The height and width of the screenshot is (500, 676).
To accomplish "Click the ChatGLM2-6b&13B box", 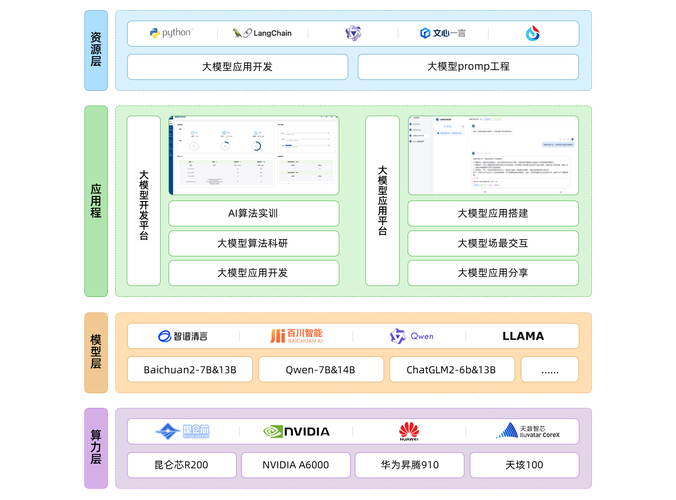I will (x=452, y=370).
